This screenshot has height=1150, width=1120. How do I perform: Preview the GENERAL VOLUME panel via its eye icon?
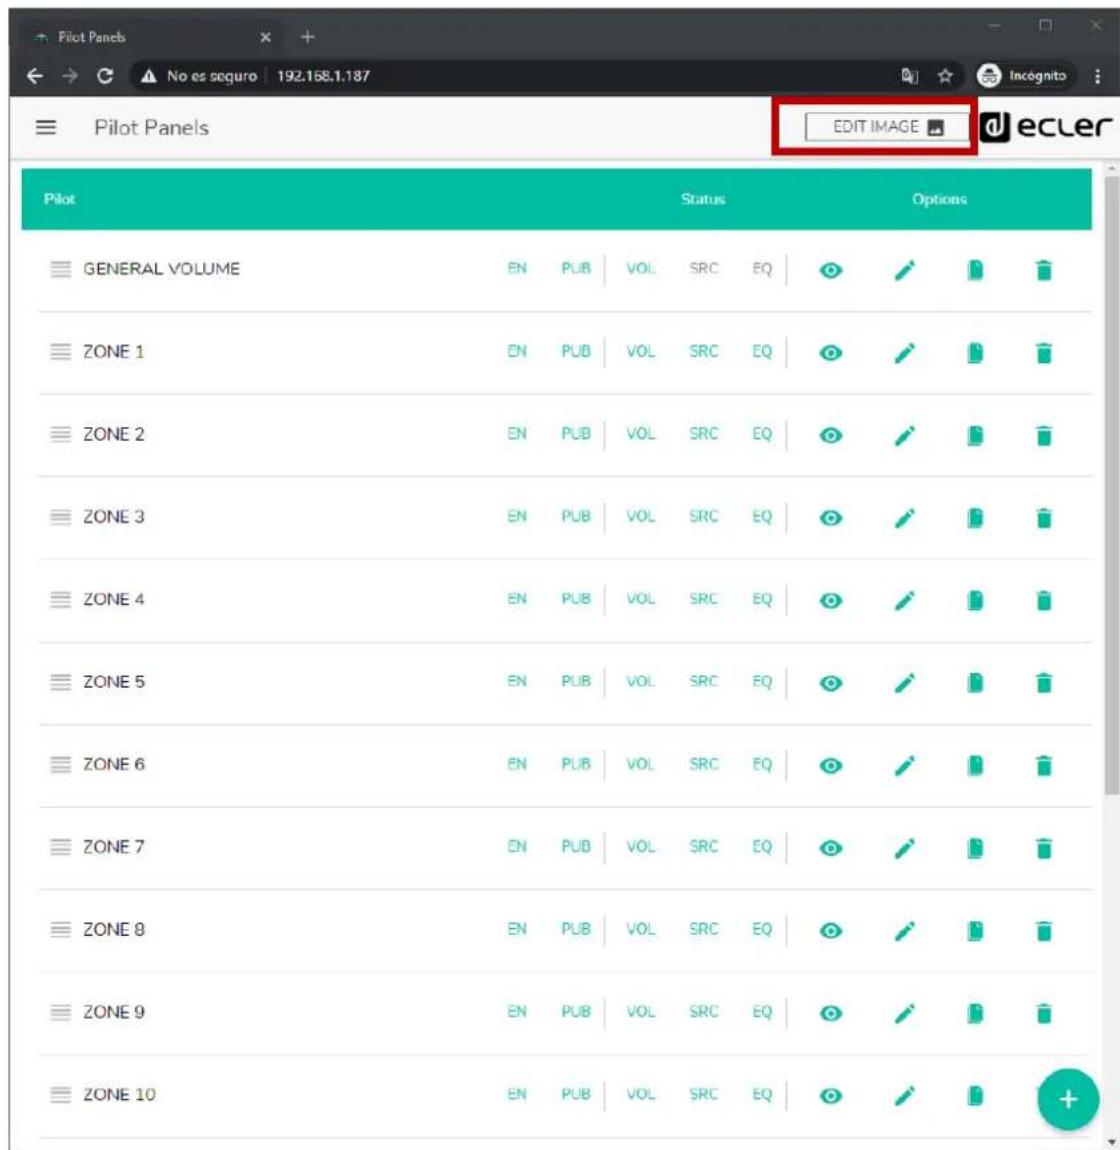830,270
